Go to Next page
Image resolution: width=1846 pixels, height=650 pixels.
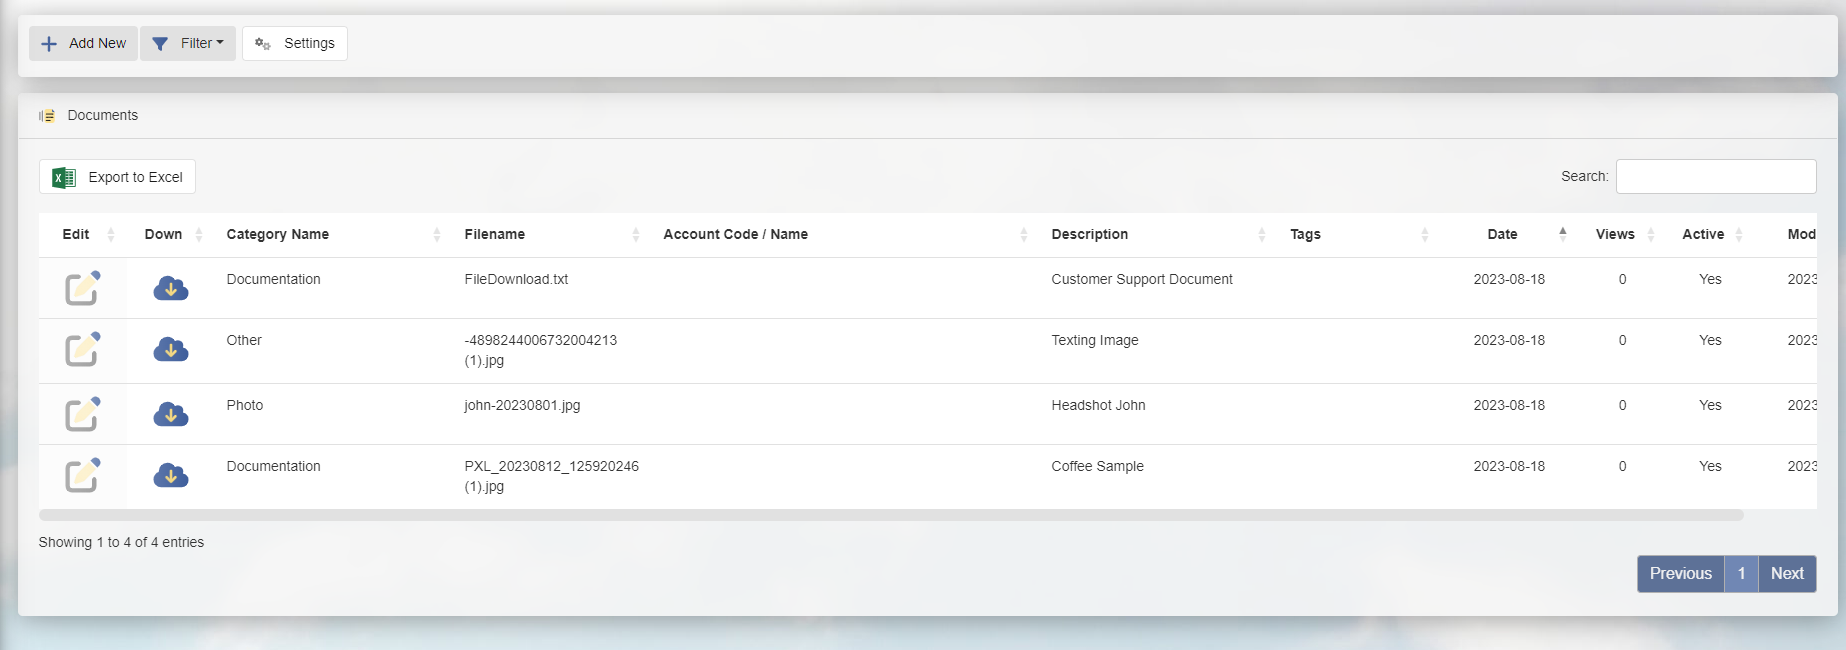click(x=1787, y=574)
